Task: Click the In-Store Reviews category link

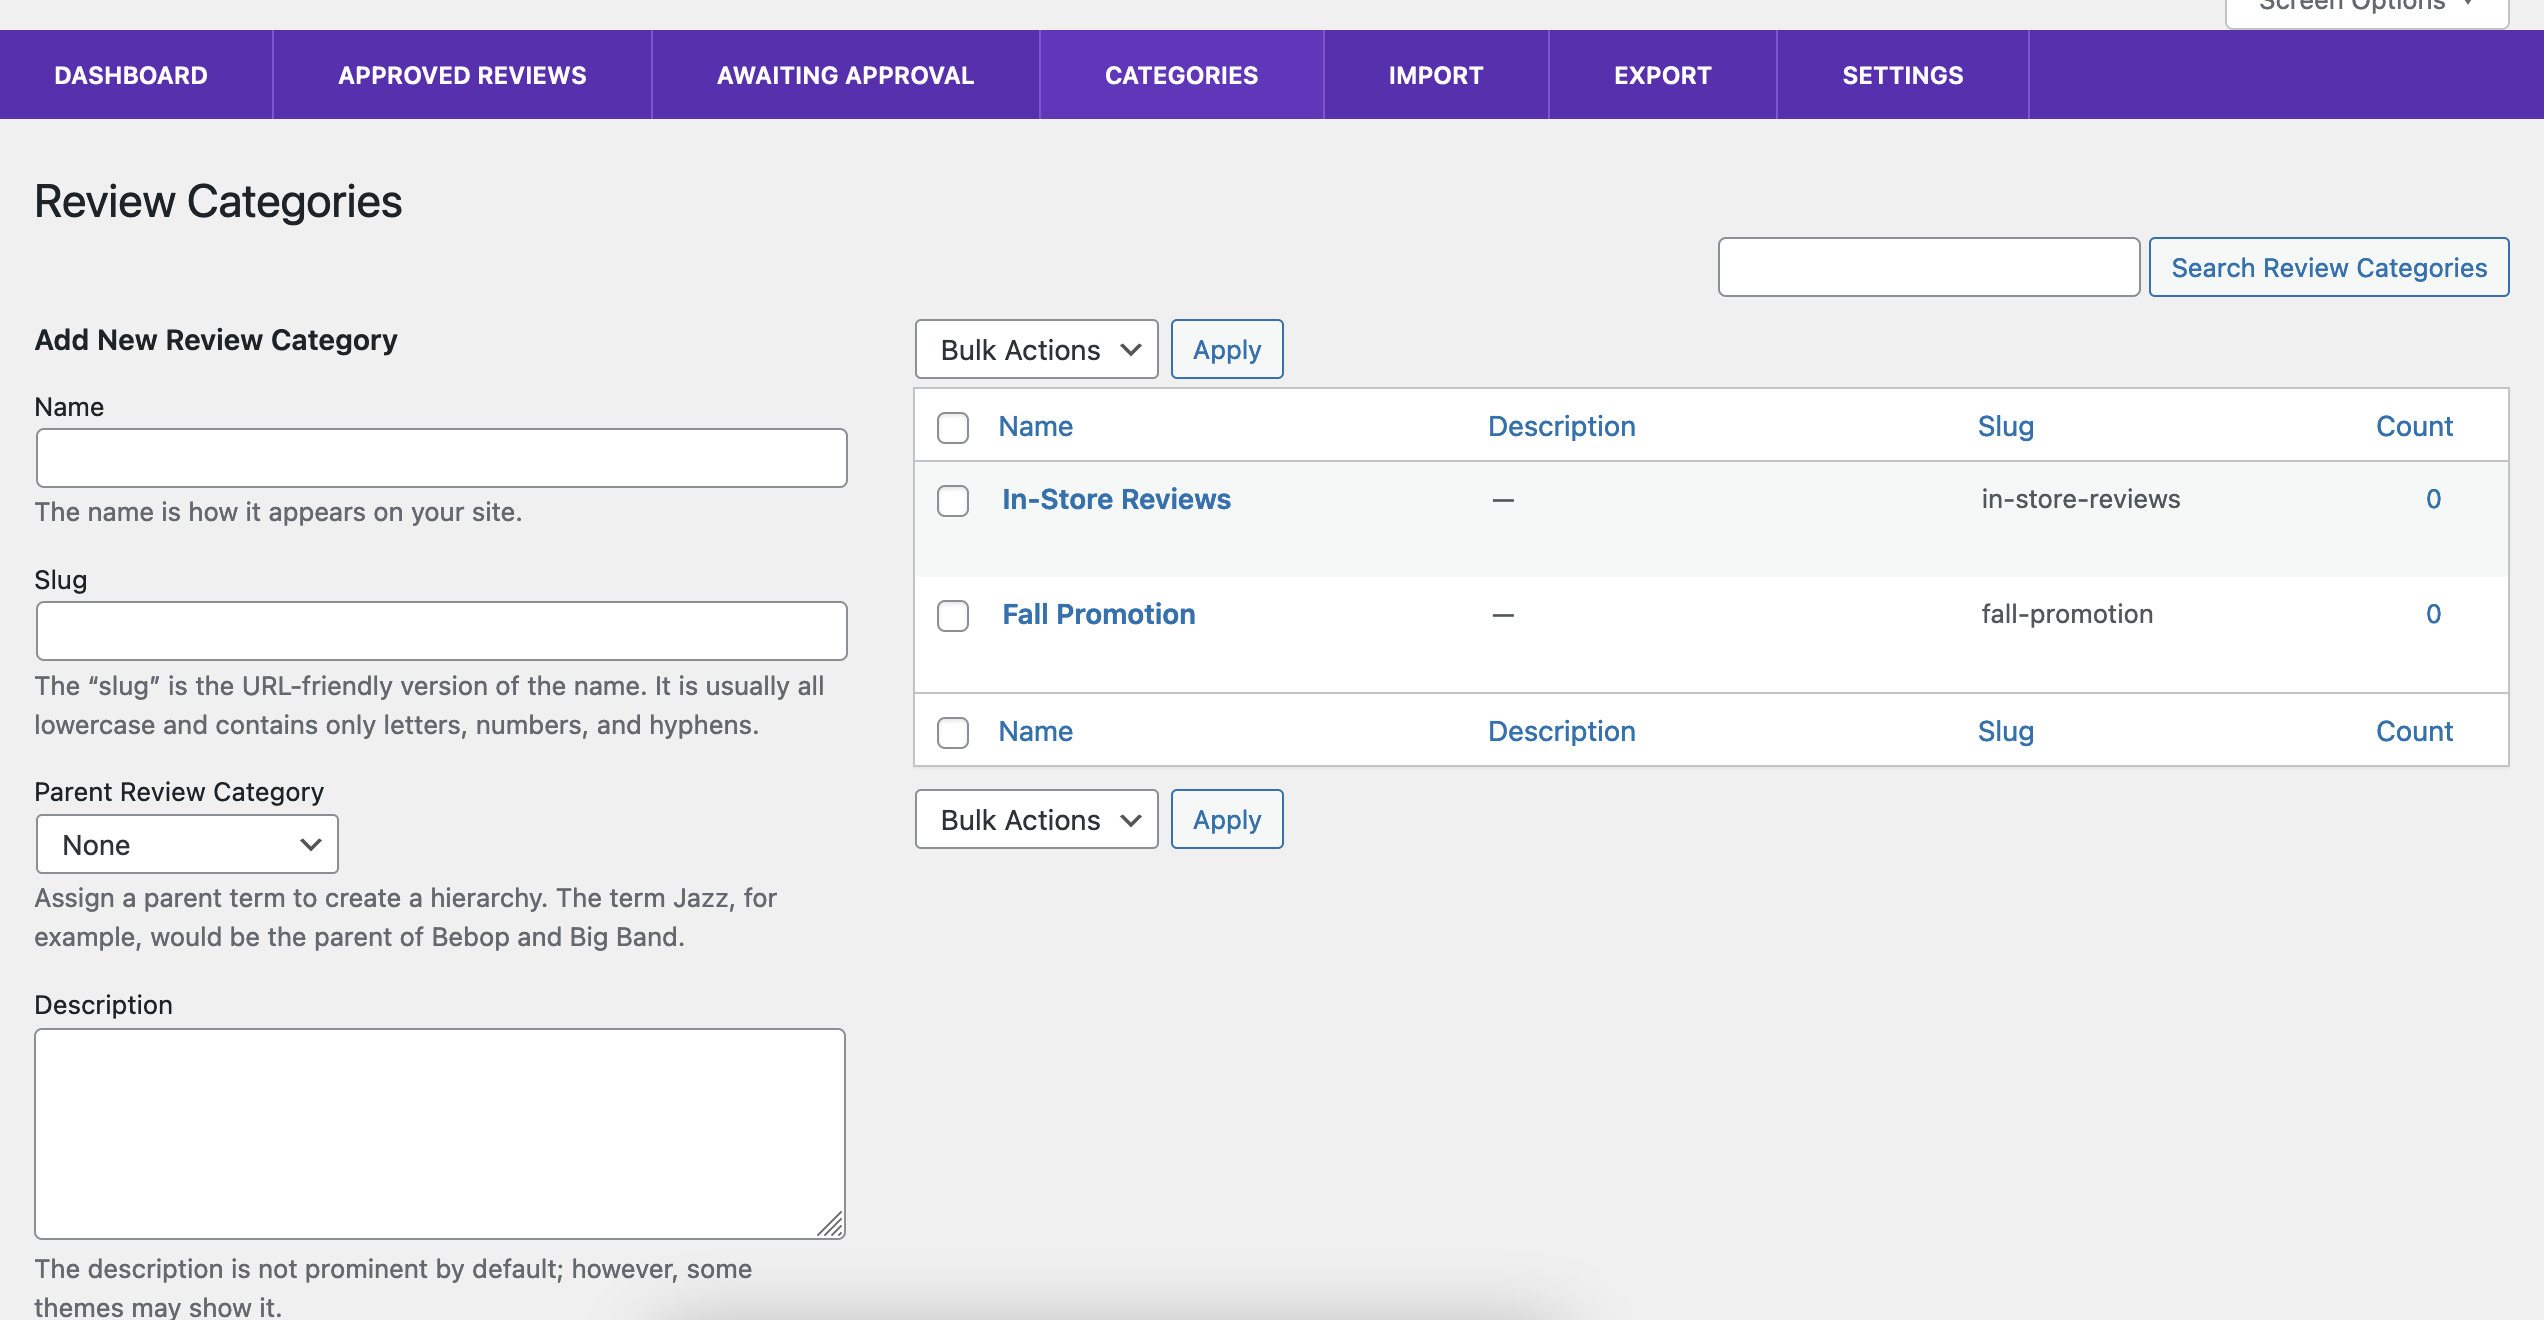Action: pyautogui.click(x=1116, y=498)
